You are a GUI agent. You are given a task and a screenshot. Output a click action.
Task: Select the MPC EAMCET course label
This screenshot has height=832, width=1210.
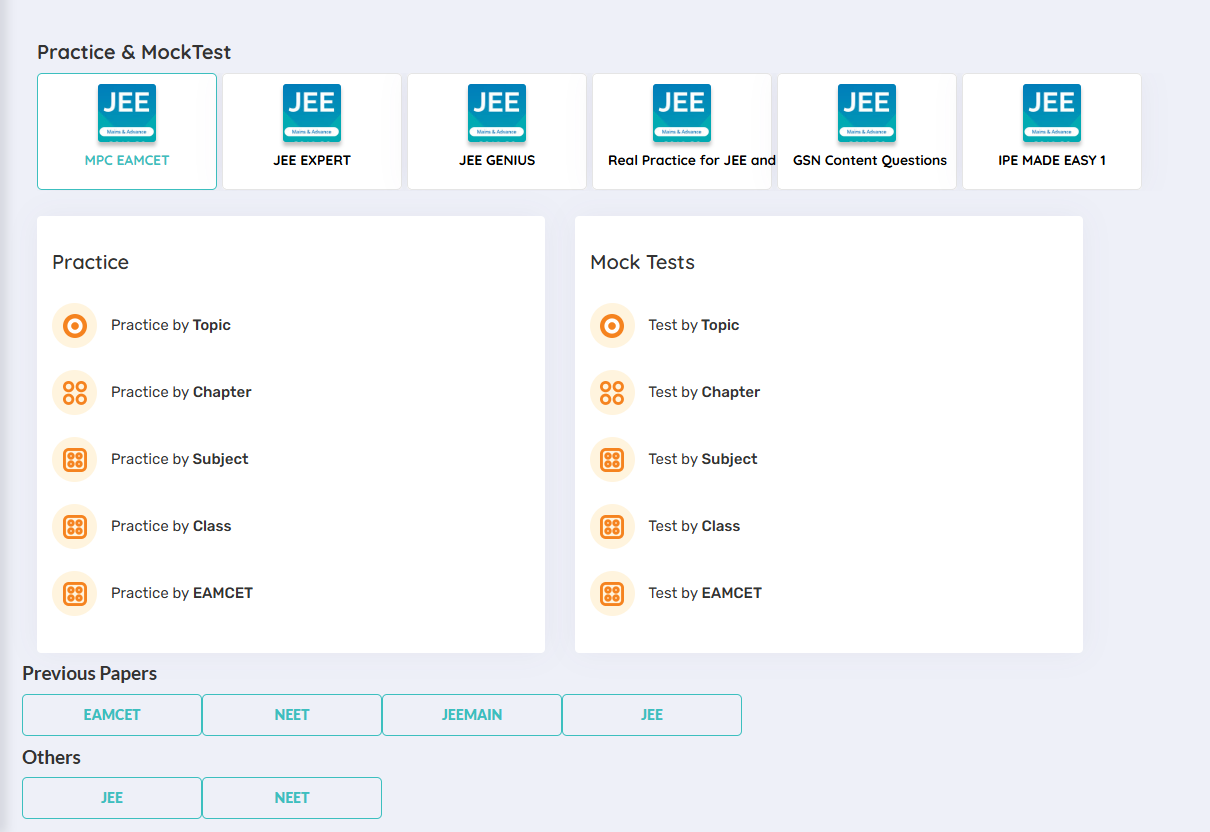click(127, 160)
